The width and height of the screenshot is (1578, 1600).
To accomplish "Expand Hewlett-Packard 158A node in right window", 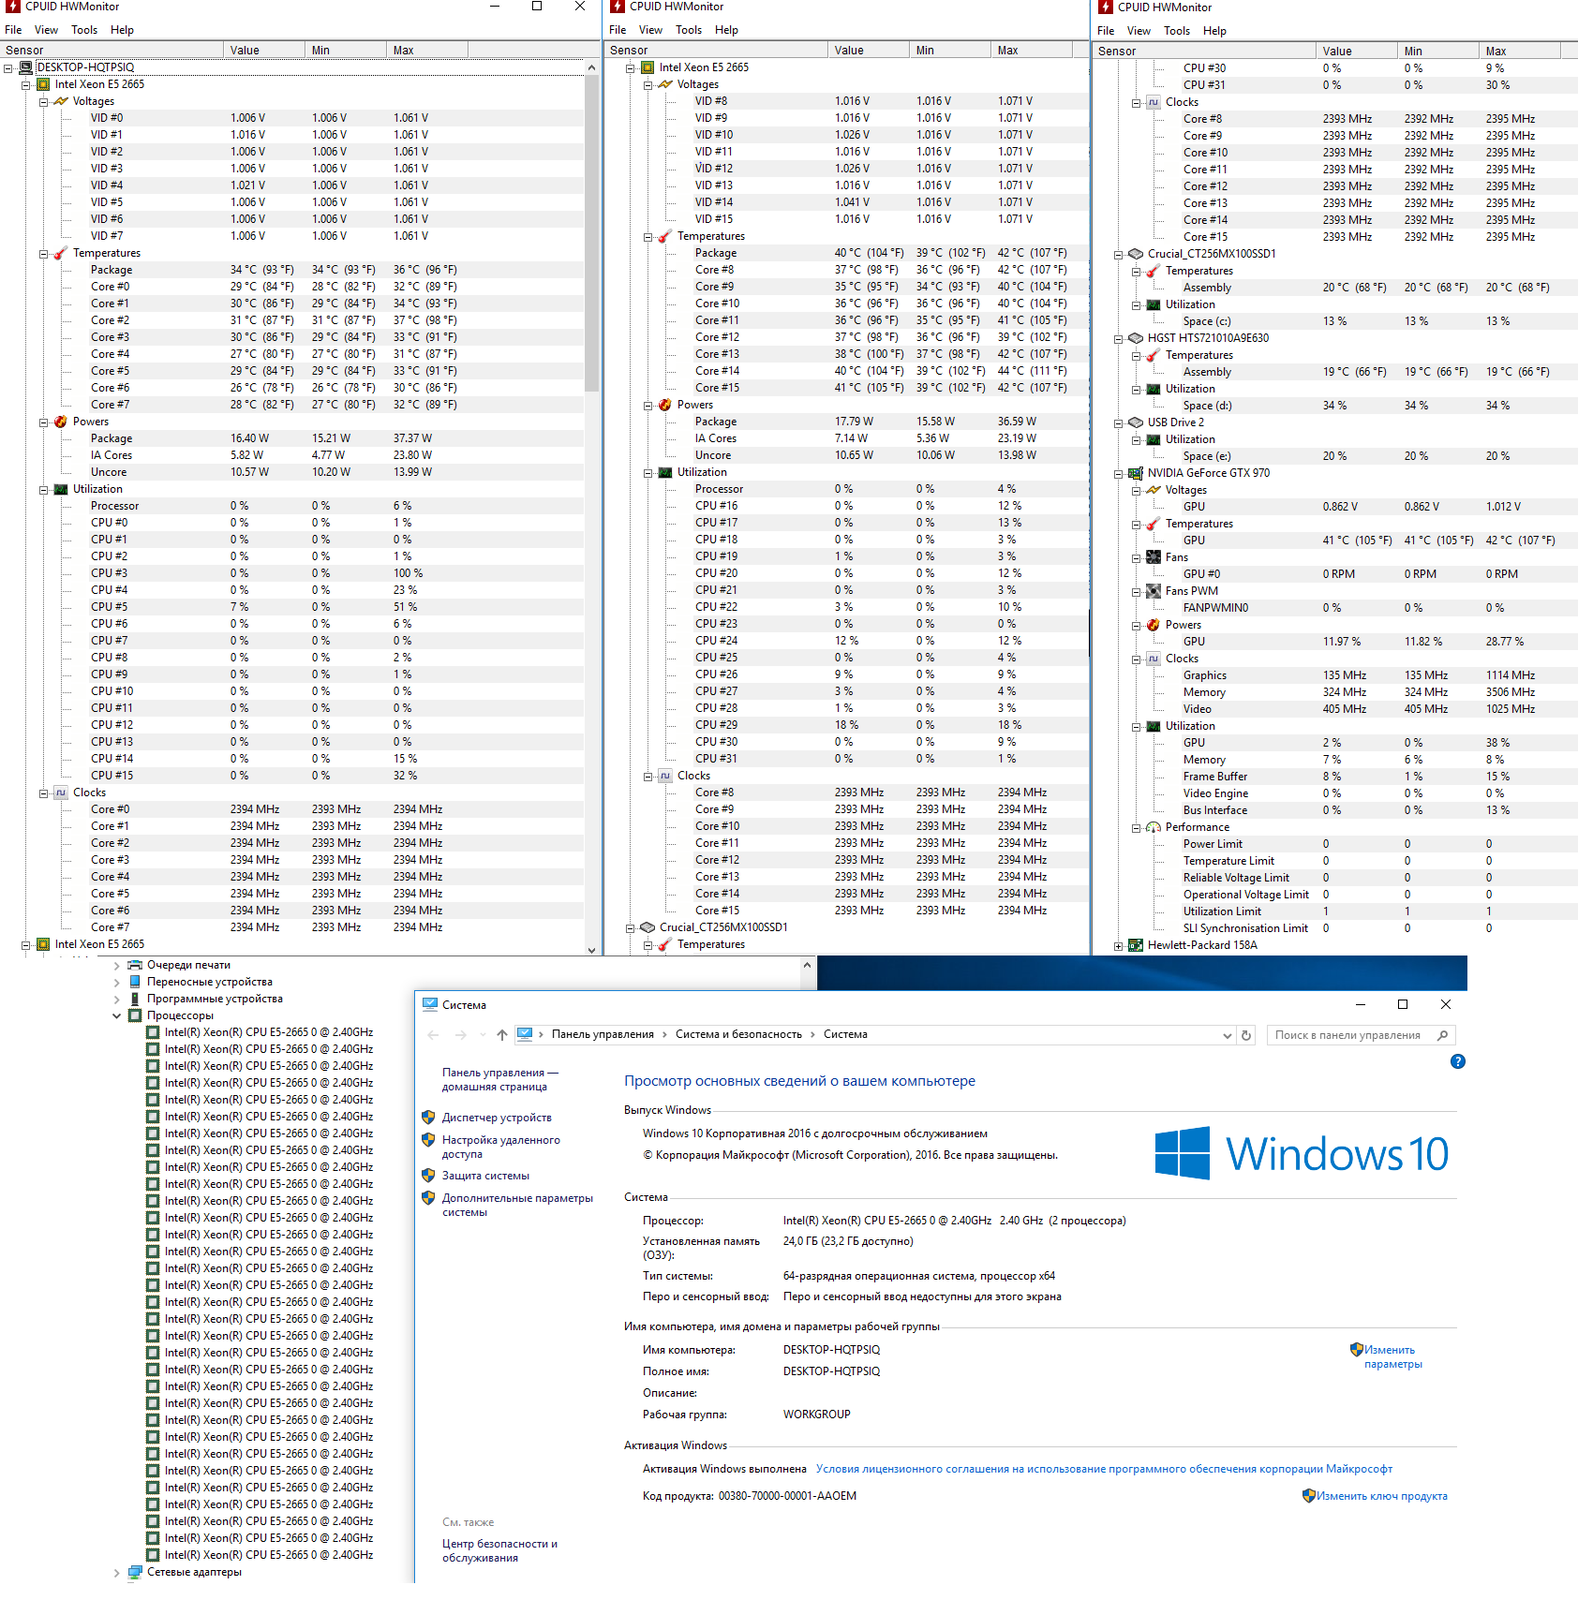I will (1118, 945).
